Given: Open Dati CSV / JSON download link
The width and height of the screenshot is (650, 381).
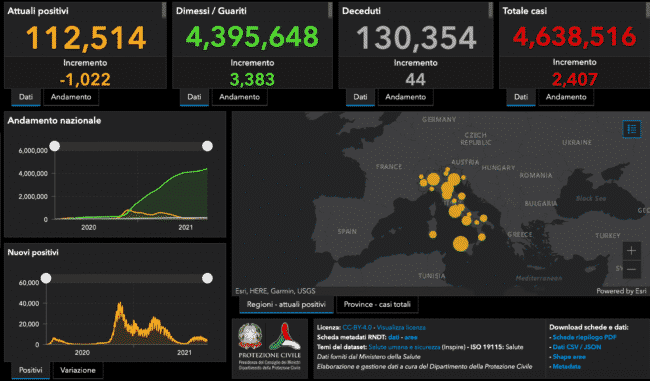Looking at the screenshot, I should tap(577, 347).
